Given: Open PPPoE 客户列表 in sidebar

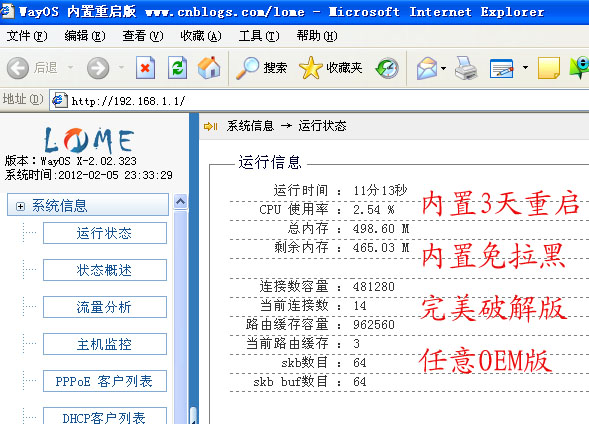Looking at the screenshot, I should (x=105, y=381).
